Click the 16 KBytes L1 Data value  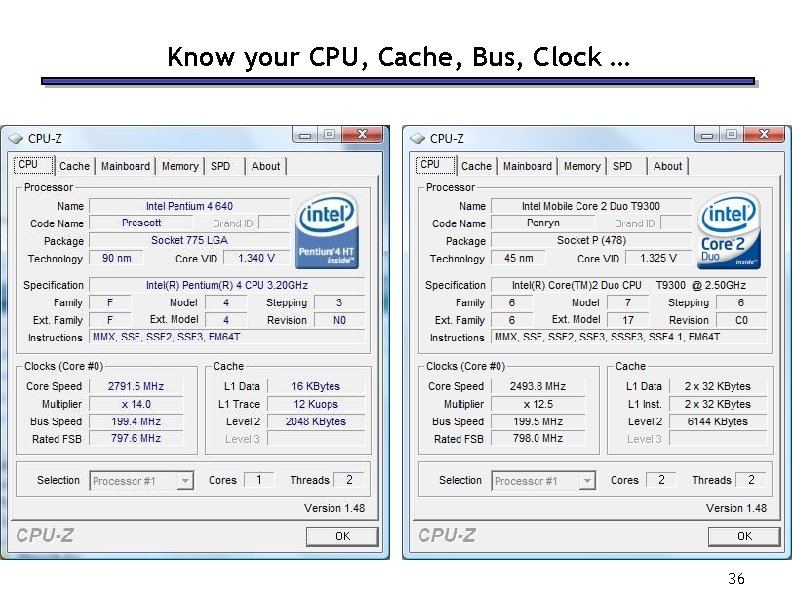point(316,386)
